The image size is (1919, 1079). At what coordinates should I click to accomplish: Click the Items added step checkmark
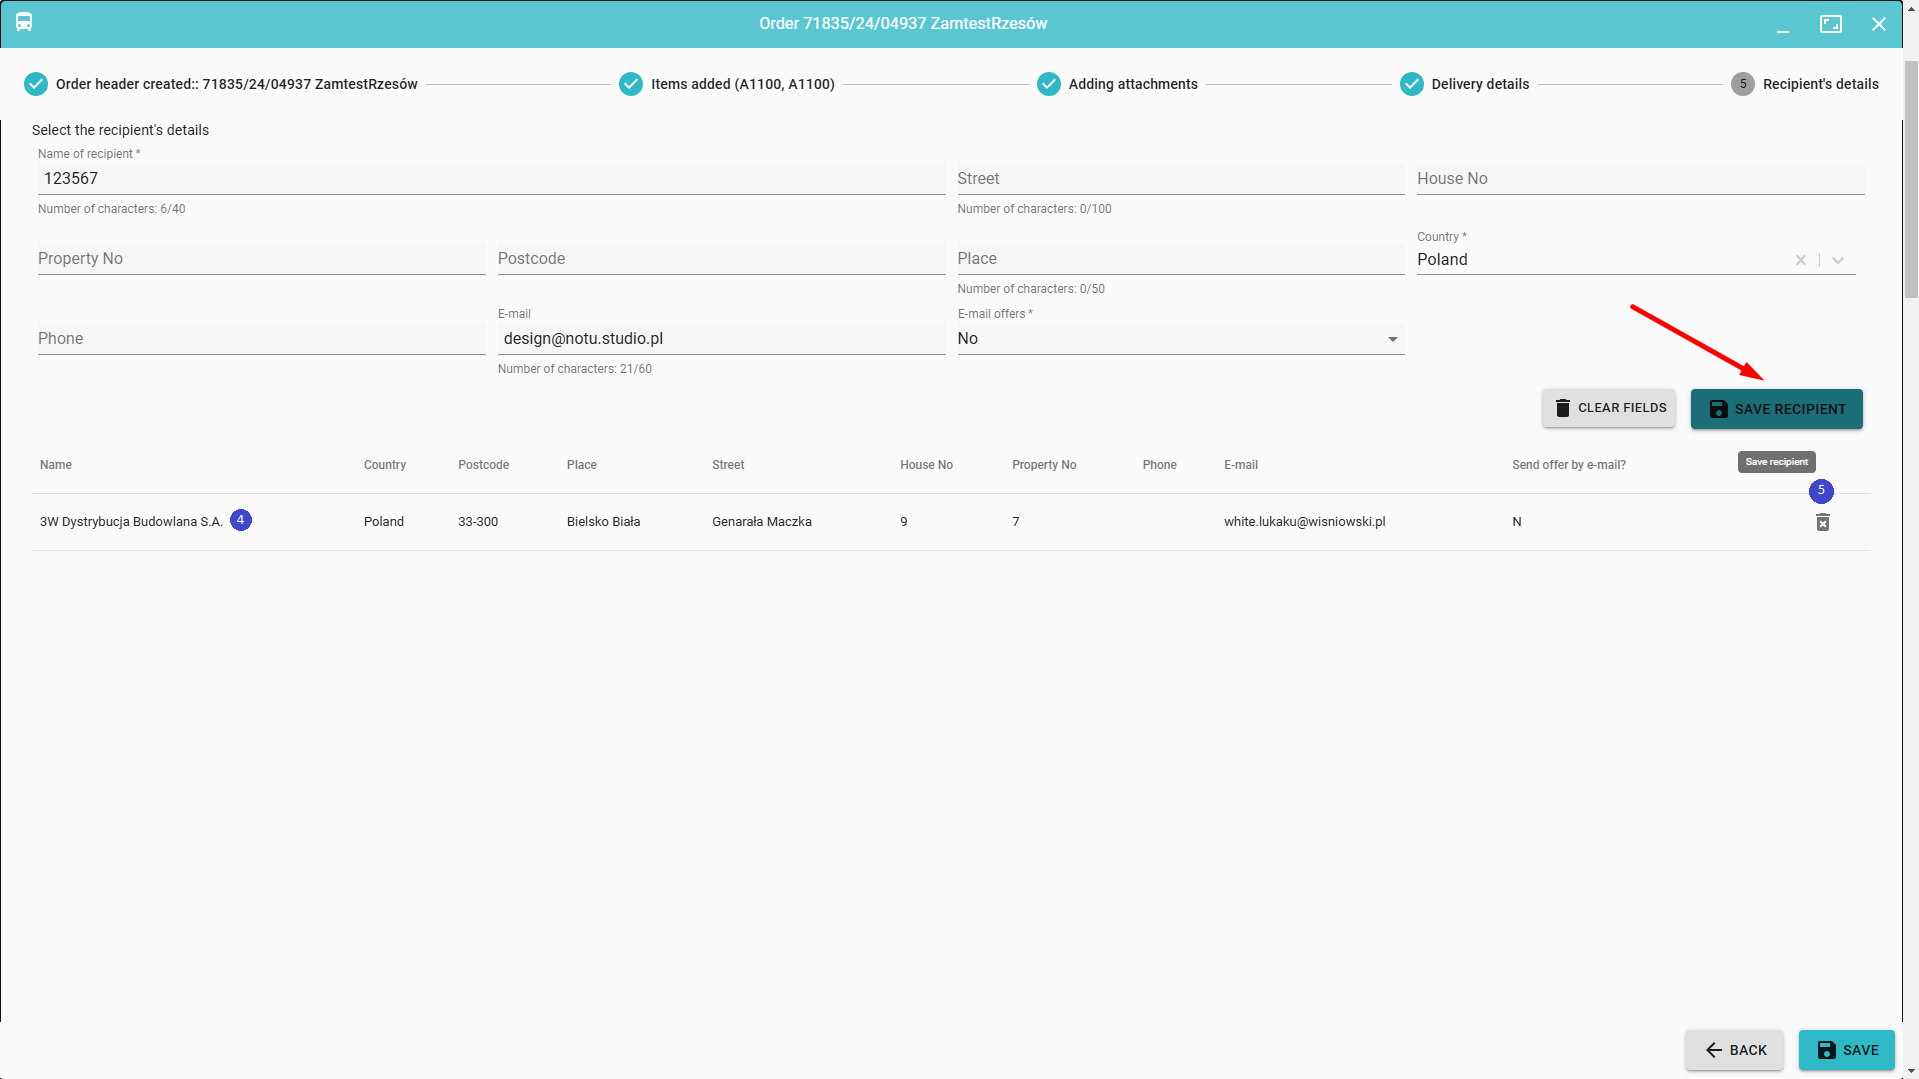(x=631, y=84)
